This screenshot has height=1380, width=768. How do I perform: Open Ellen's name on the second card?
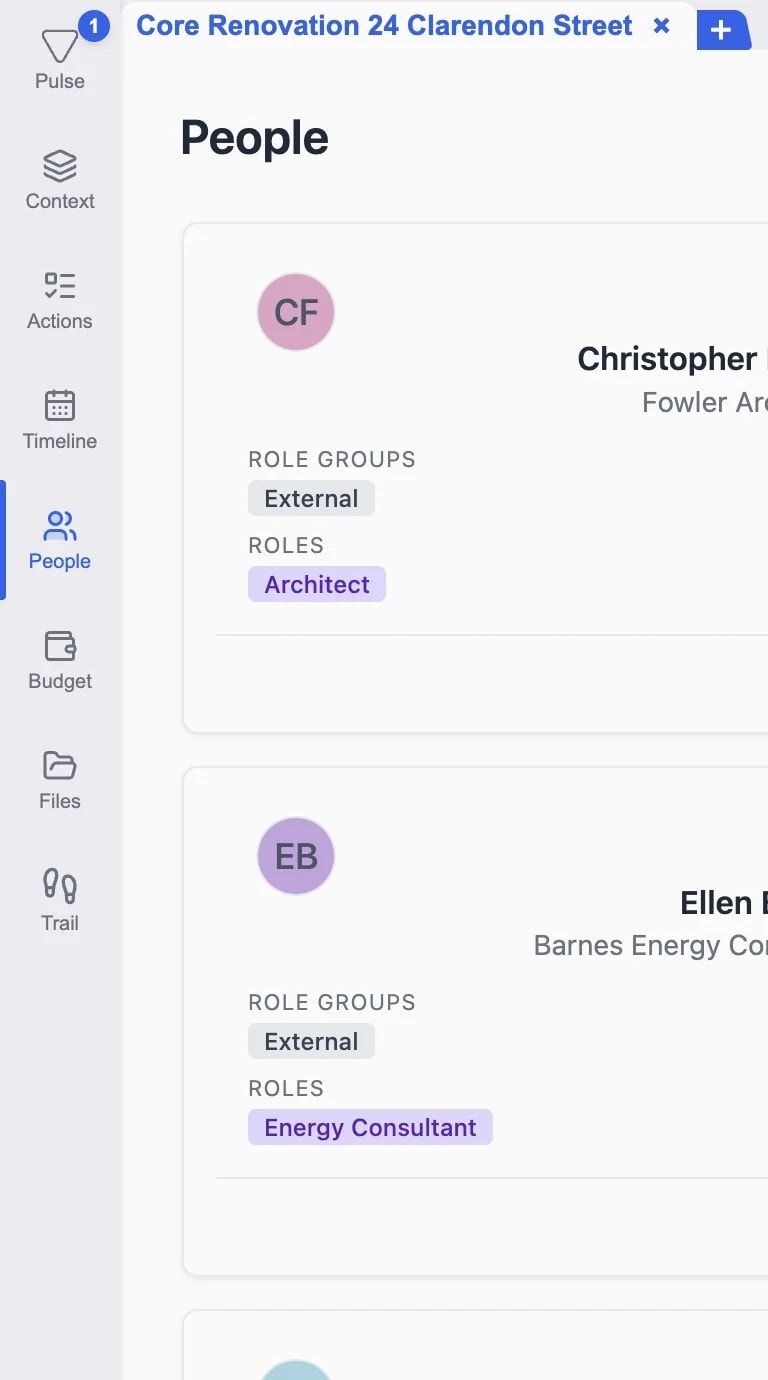pyautogui.click(x=724, y=903)
